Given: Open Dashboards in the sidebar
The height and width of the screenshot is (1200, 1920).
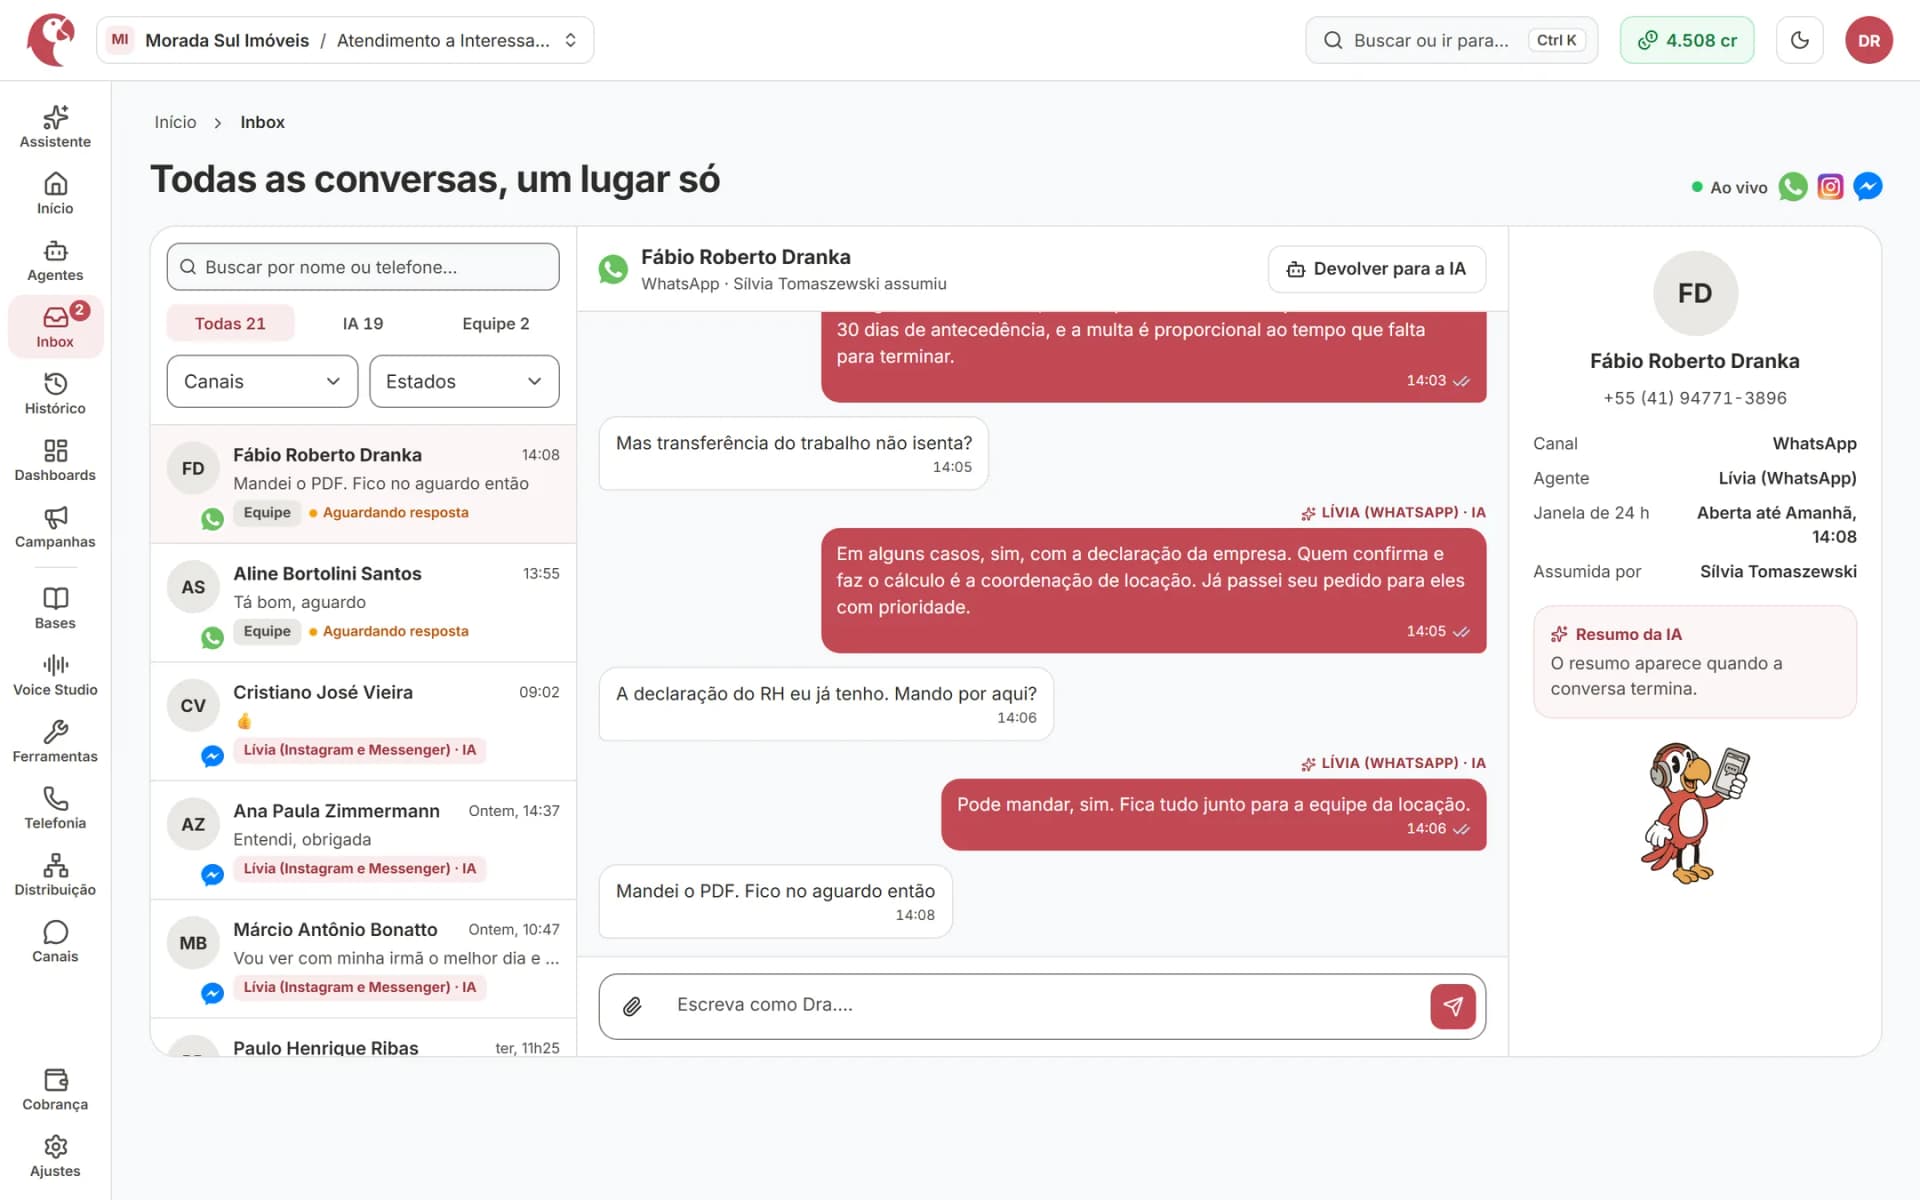Looking at the screenshot, I should coord(55,461).
